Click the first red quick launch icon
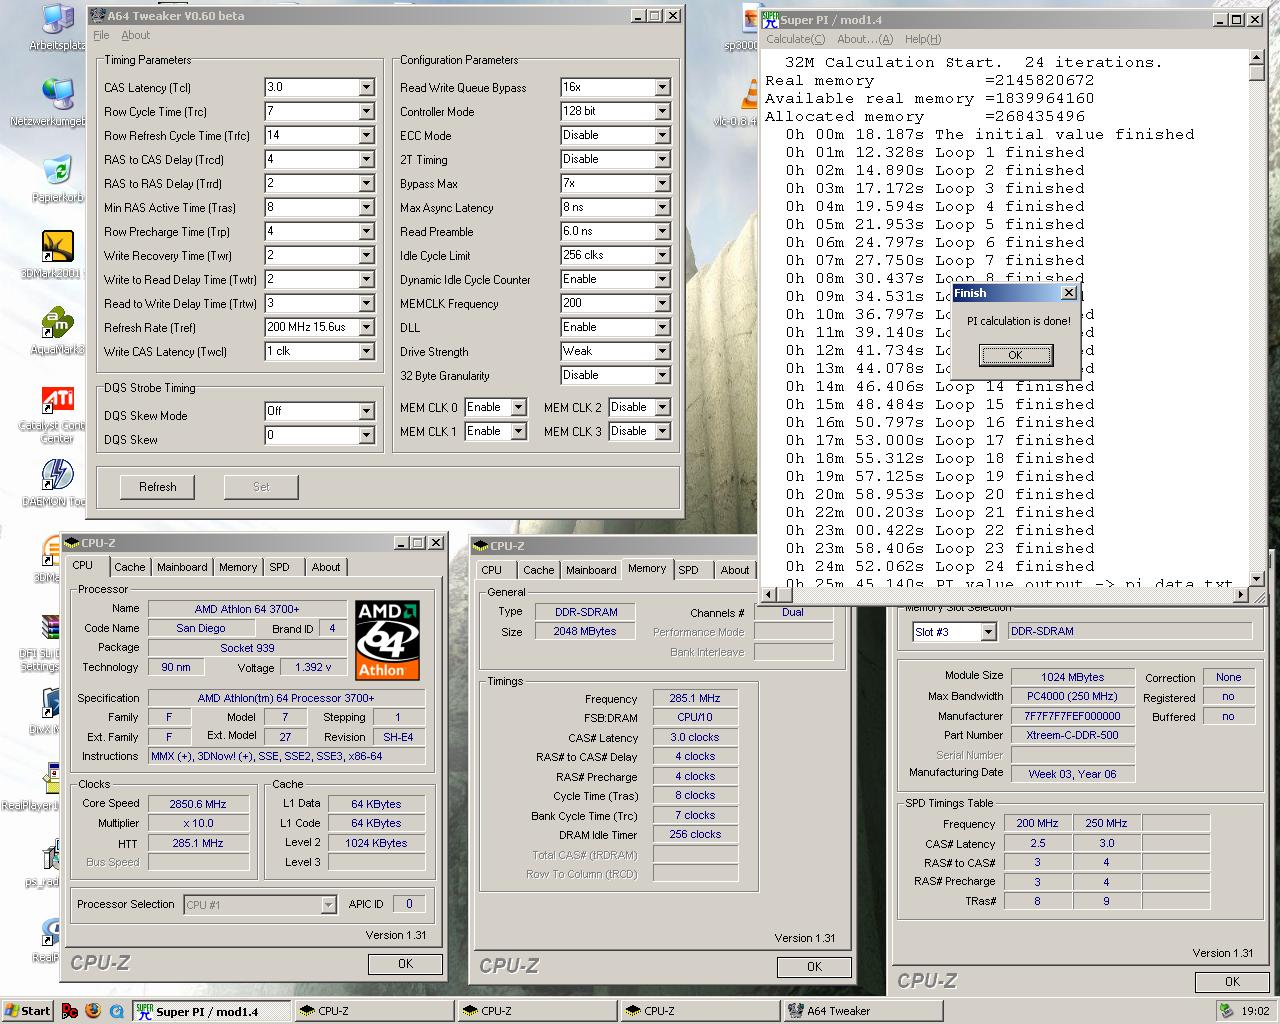Viewport: 1280px width, 1024px height. pyautogui.click(x=70, y=1011)
